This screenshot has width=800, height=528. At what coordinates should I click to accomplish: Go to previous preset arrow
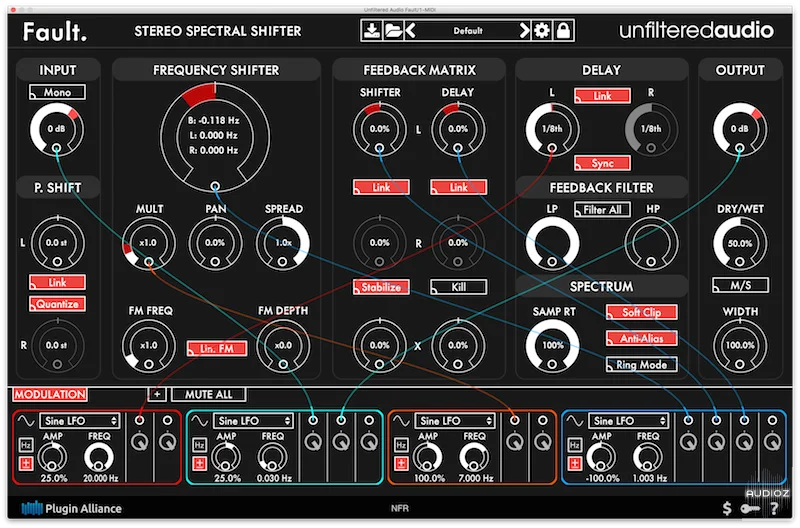[x=411, y=31]
